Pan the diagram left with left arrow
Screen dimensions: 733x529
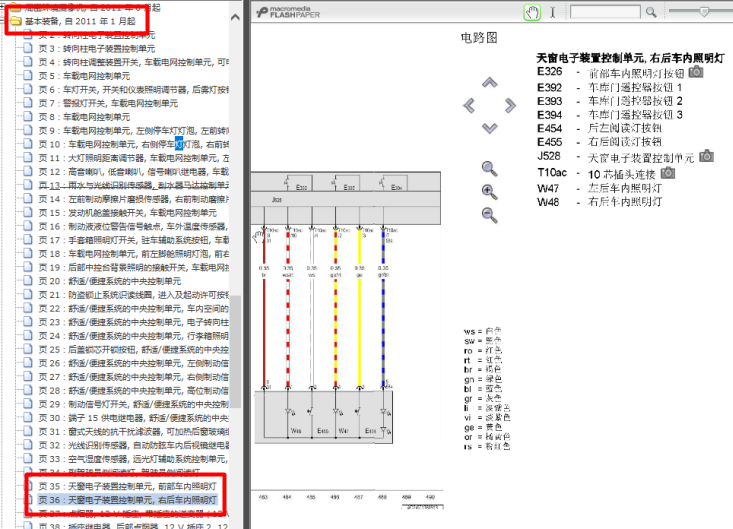click(469, 106)
